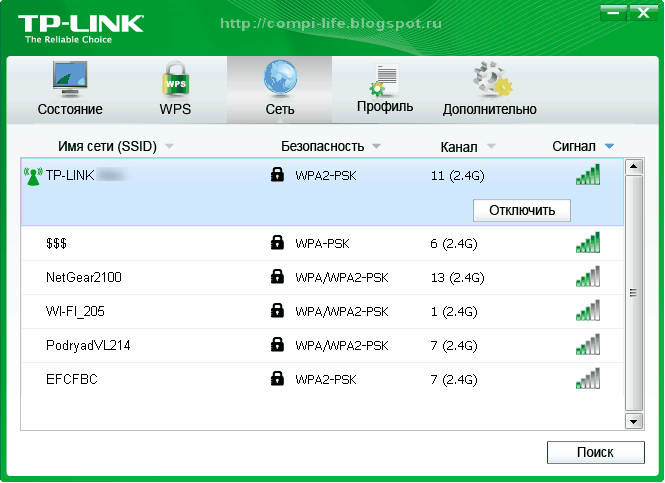Click the TP-LINK network name
Viewport: 665px width, 483px height.
coord(70,175)
